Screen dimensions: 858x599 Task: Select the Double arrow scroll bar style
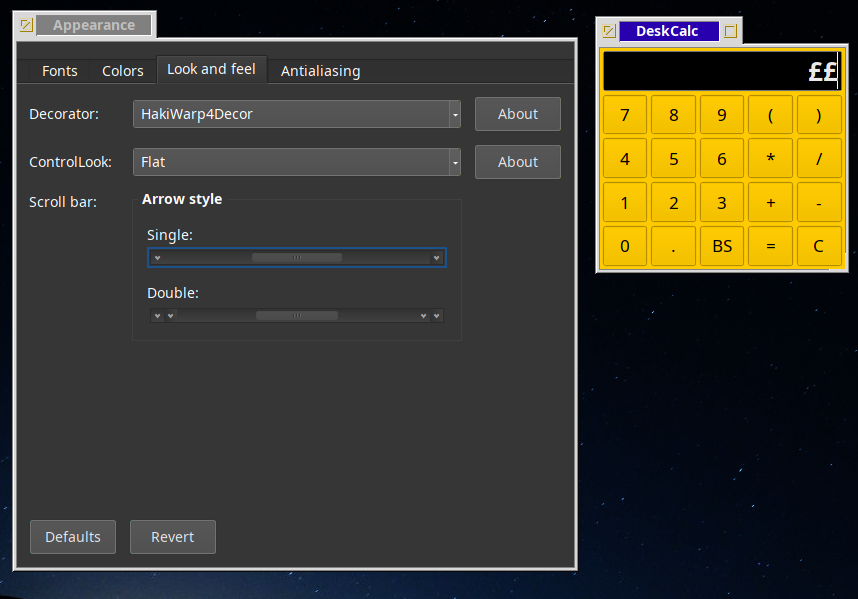point(296,316)
